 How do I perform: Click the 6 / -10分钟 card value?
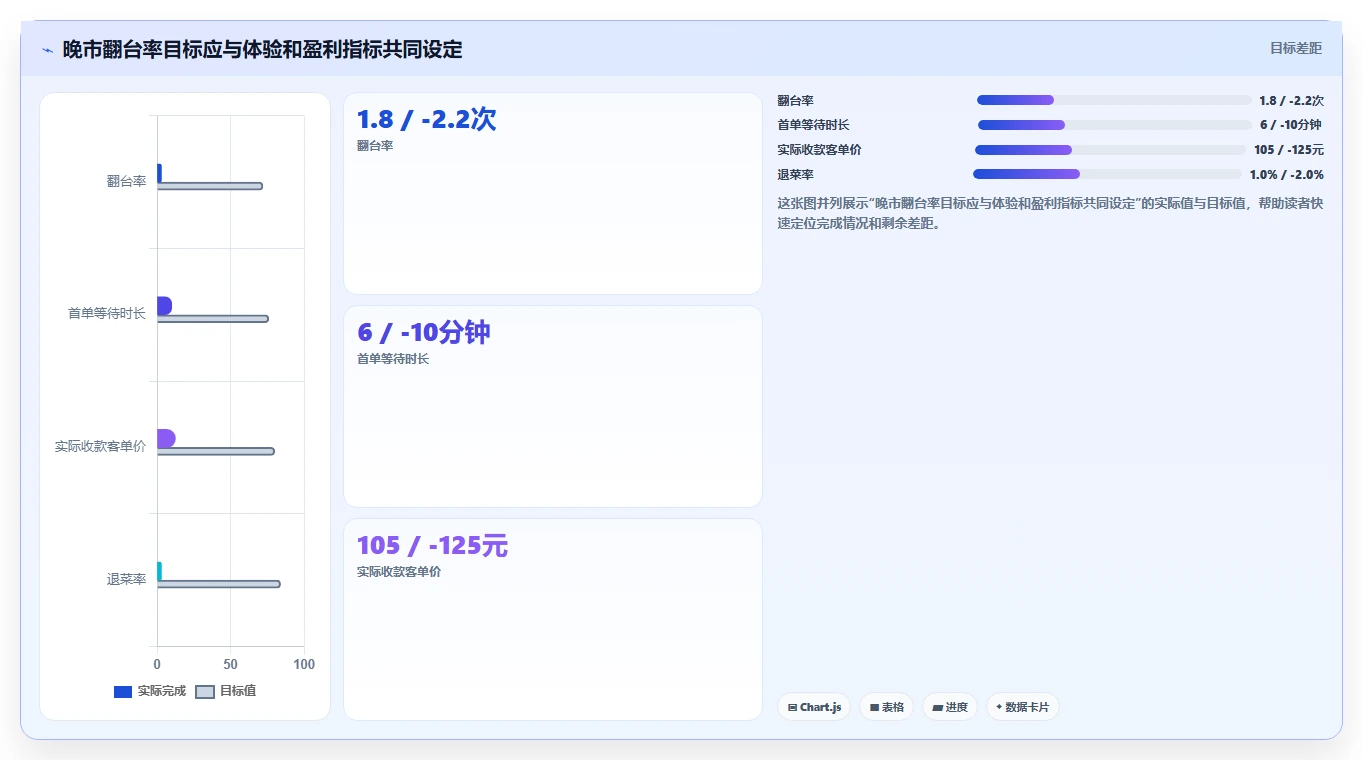424,332
